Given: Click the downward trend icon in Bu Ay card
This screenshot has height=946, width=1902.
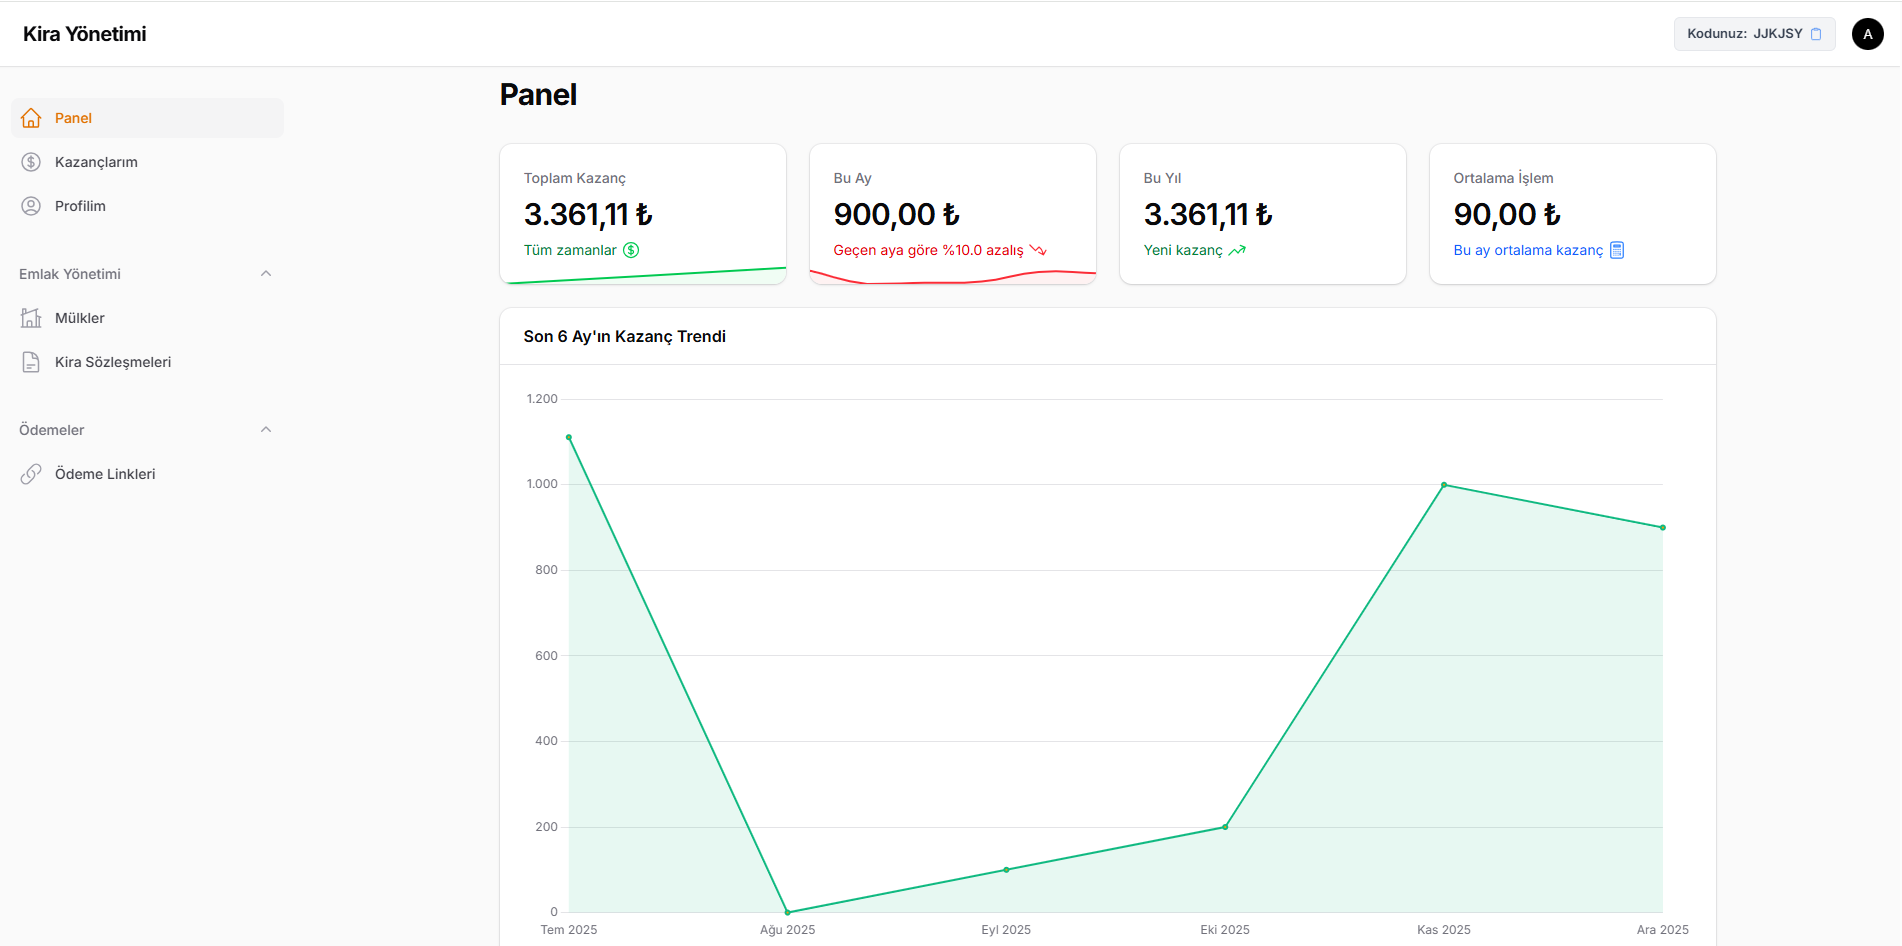Looking at the screenshot, I should click(1038, 250).
